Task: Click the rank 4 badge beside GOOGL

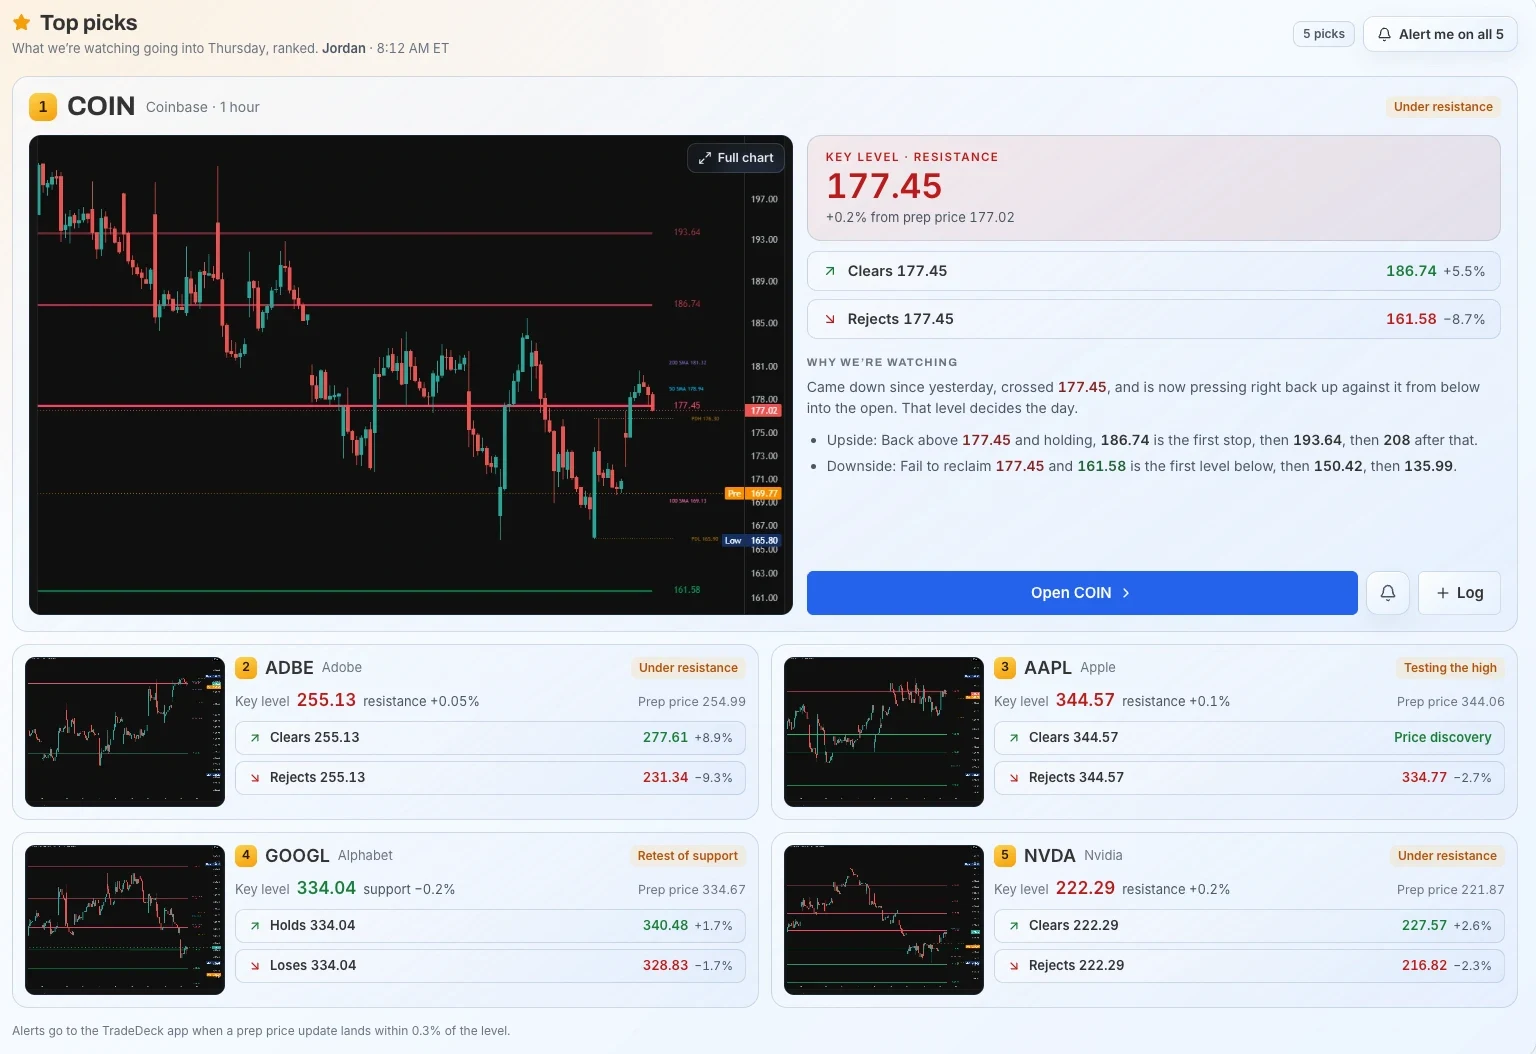Action: (246, 855)
